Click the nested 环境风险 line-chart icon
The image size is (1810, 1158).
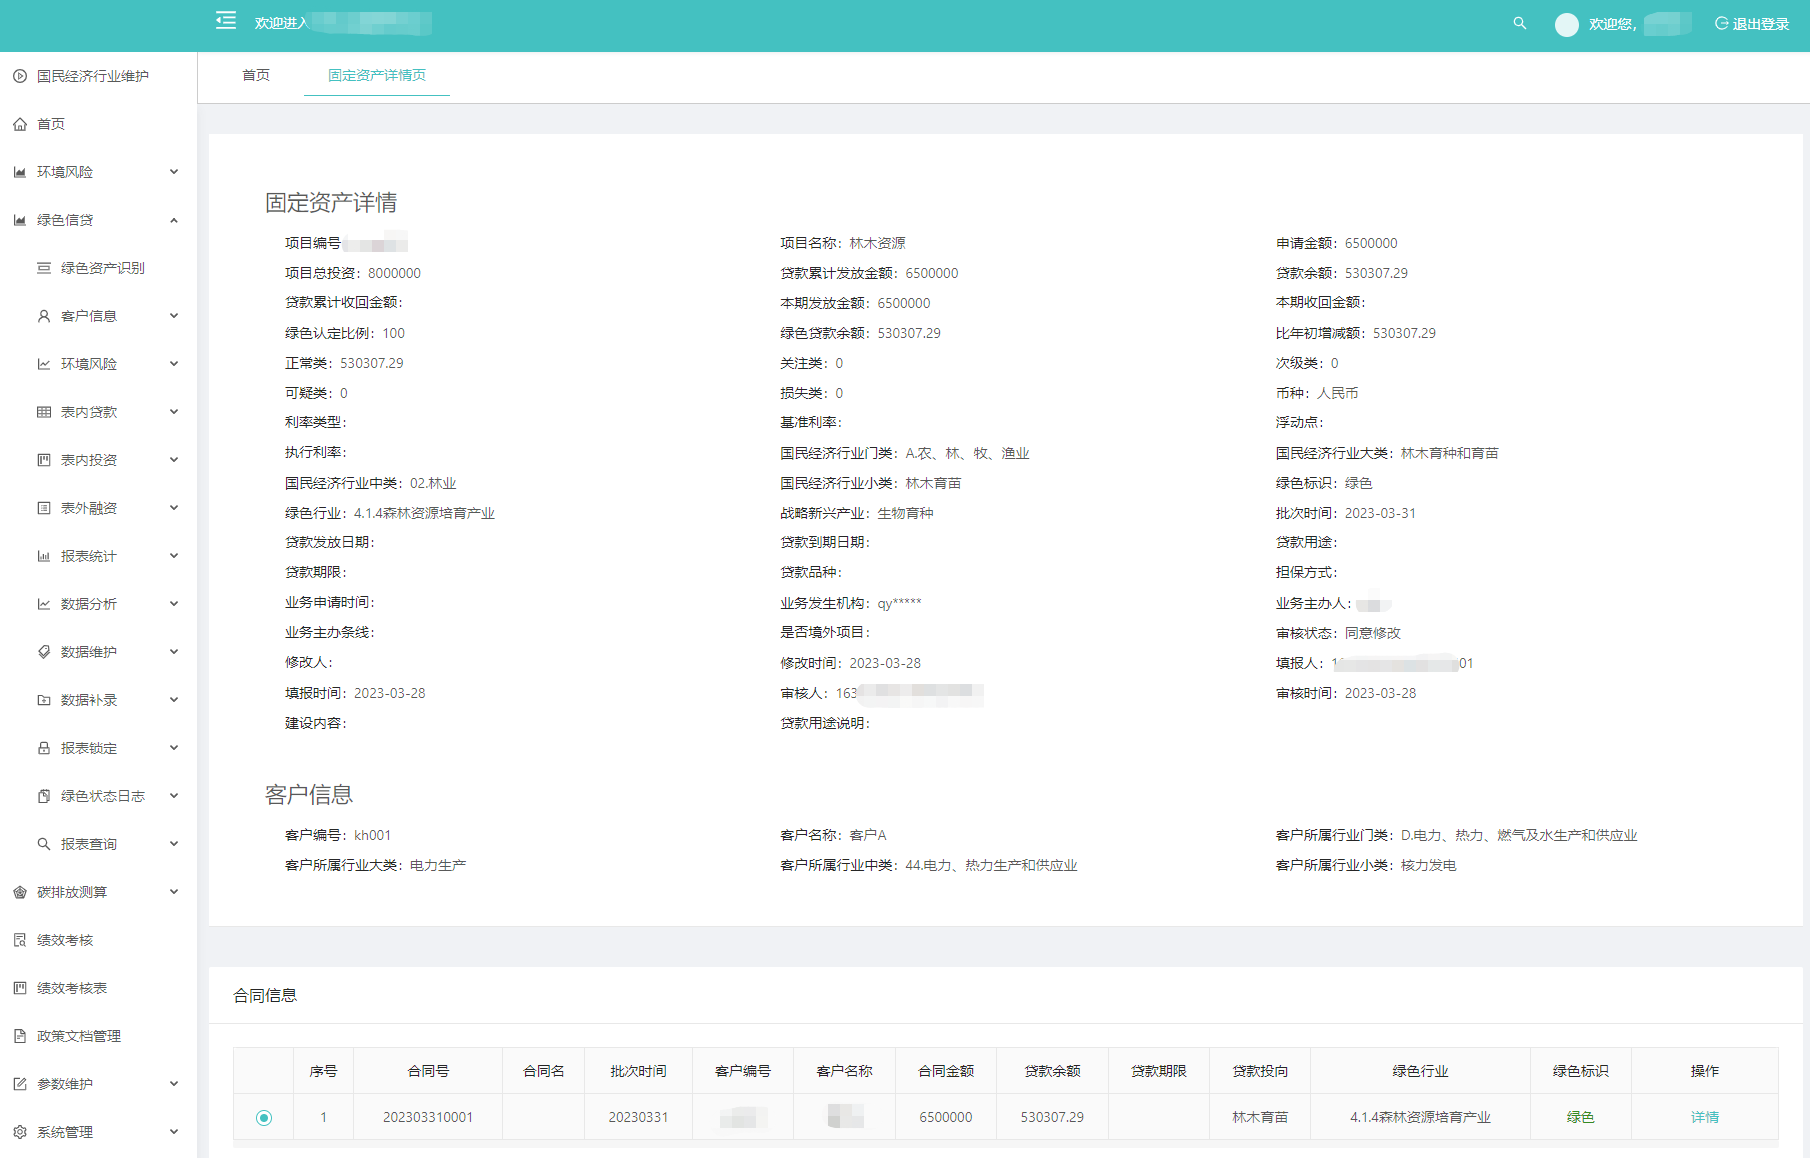coord(44,364)
